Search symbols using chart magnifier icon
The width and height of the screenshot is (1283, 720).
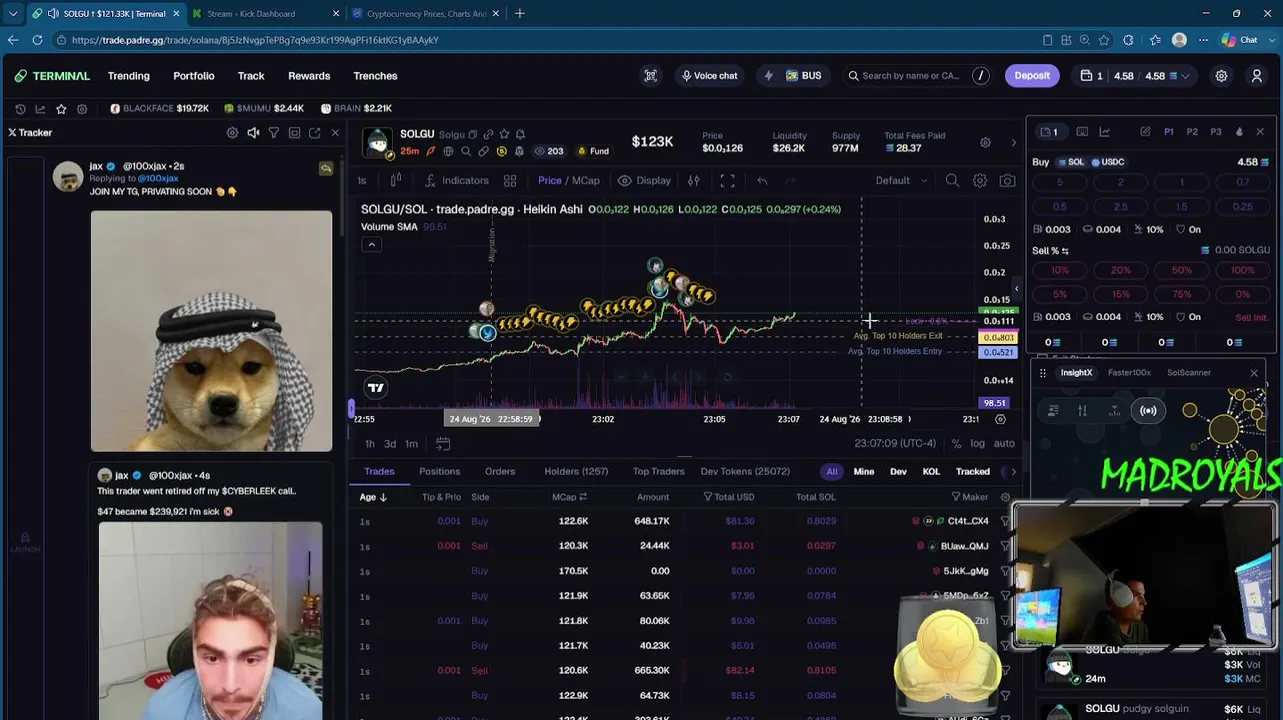pos(952,181)
